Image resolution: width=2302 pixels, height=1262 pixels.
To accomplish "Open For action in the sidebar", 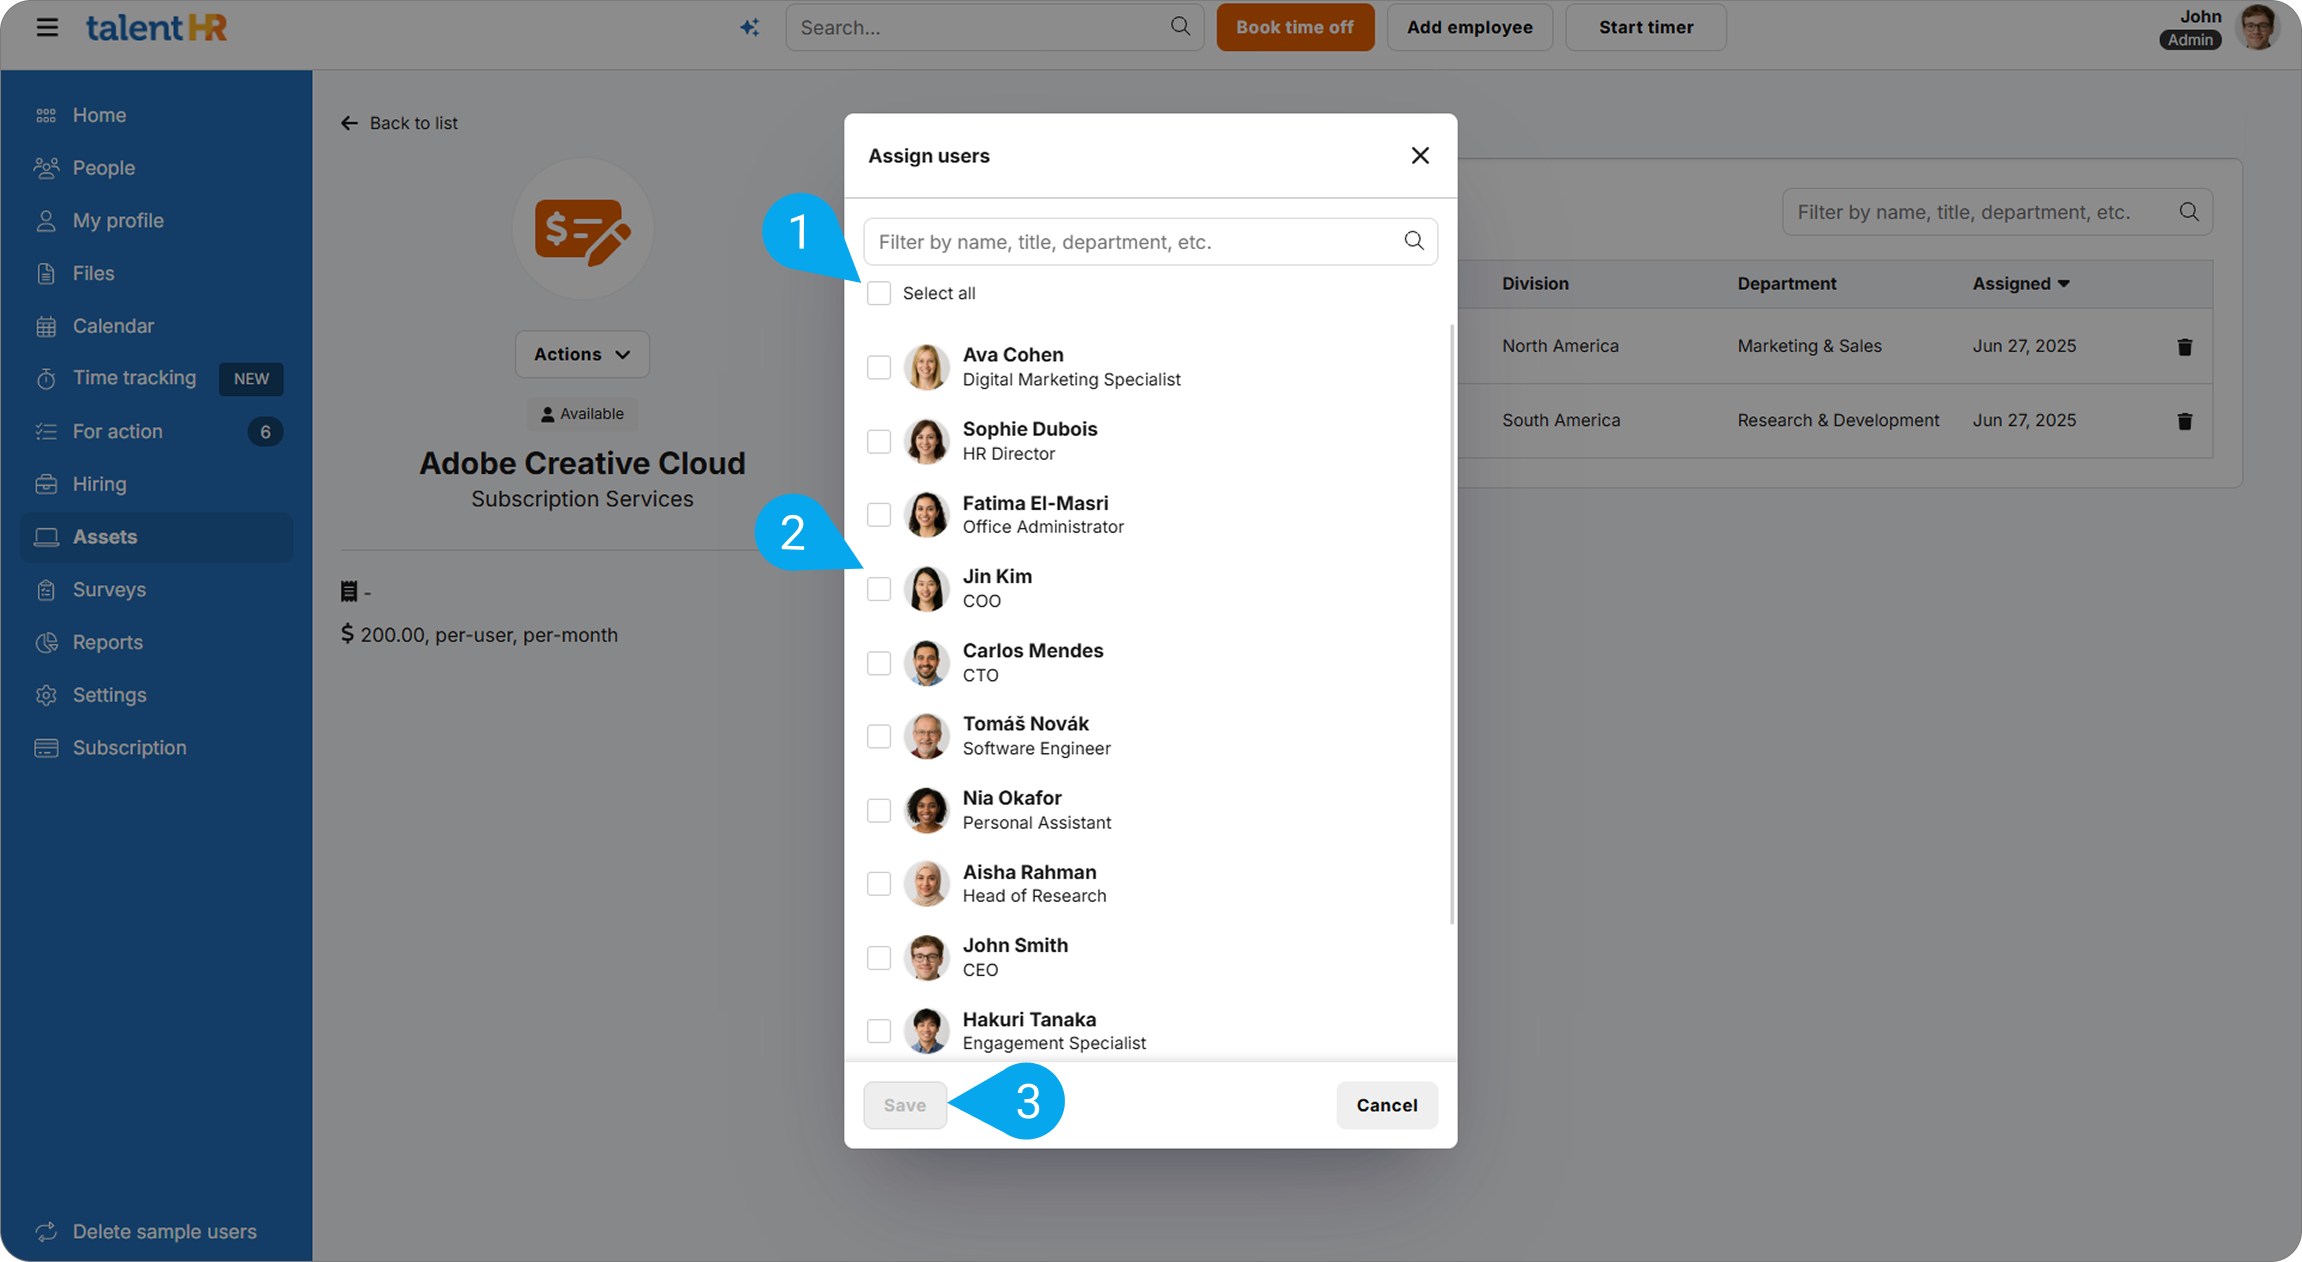I will tap(157, 431).
